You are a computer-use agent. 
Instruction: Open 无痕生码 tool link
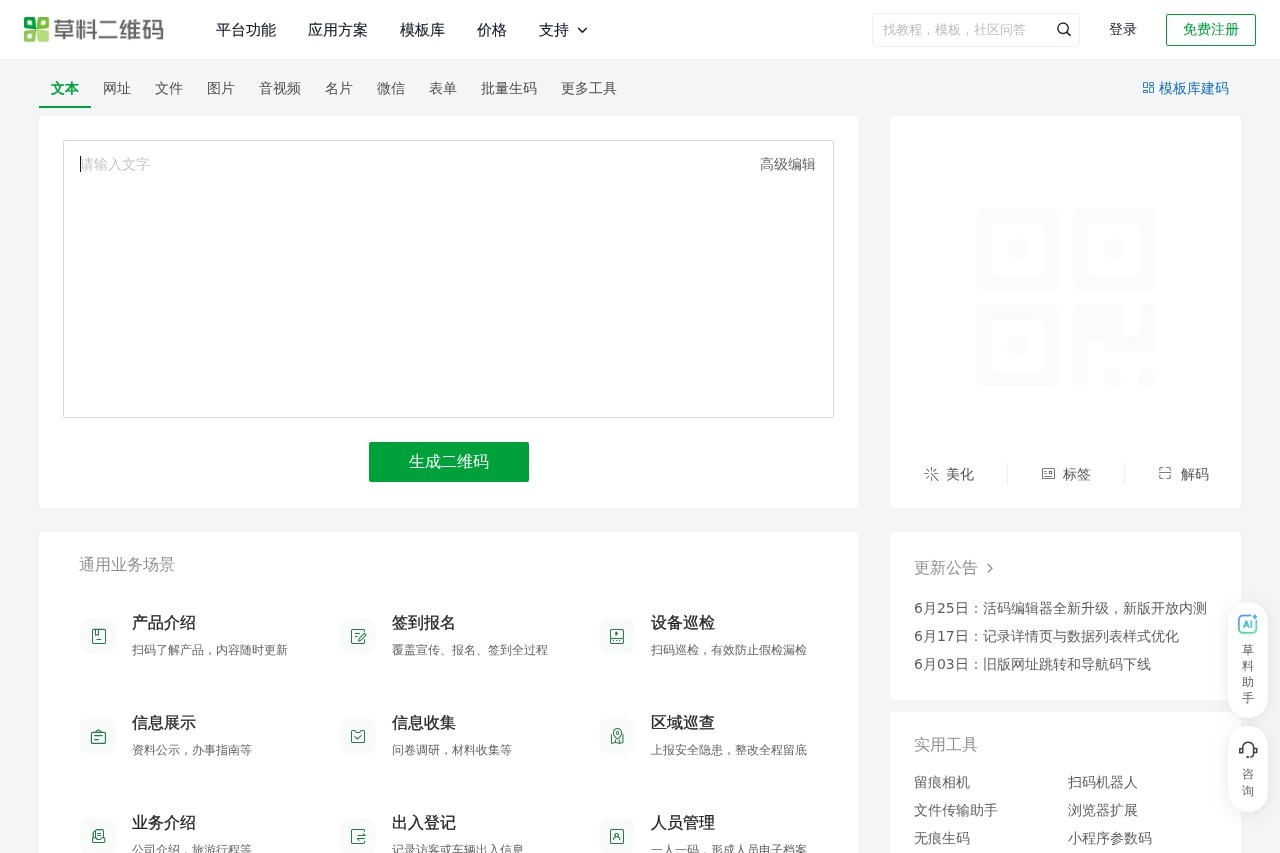(942, 838)
